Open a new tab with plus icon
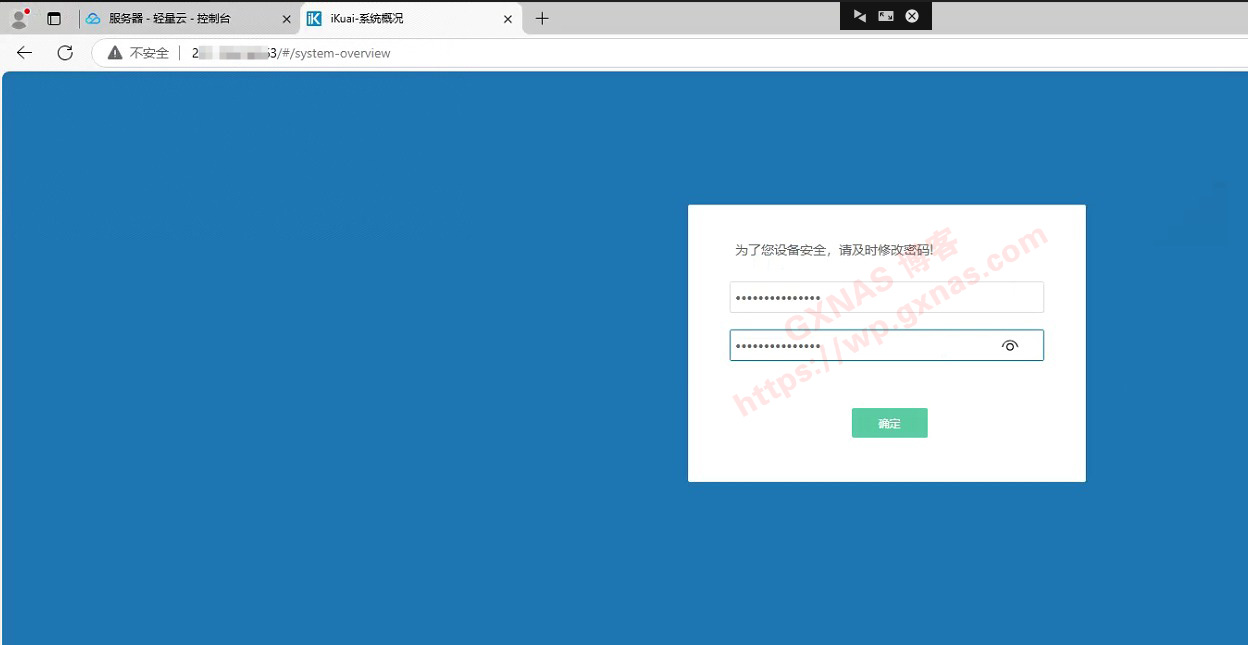 [x=542, y=18]
